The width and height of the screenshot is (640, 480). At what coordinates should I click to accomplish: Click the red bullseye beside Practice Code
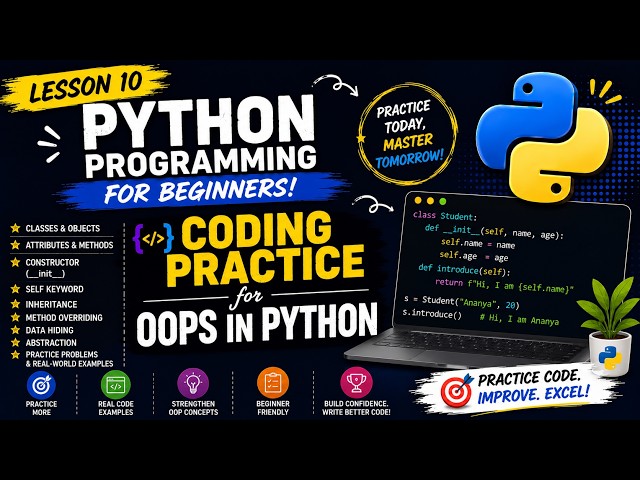457,391
